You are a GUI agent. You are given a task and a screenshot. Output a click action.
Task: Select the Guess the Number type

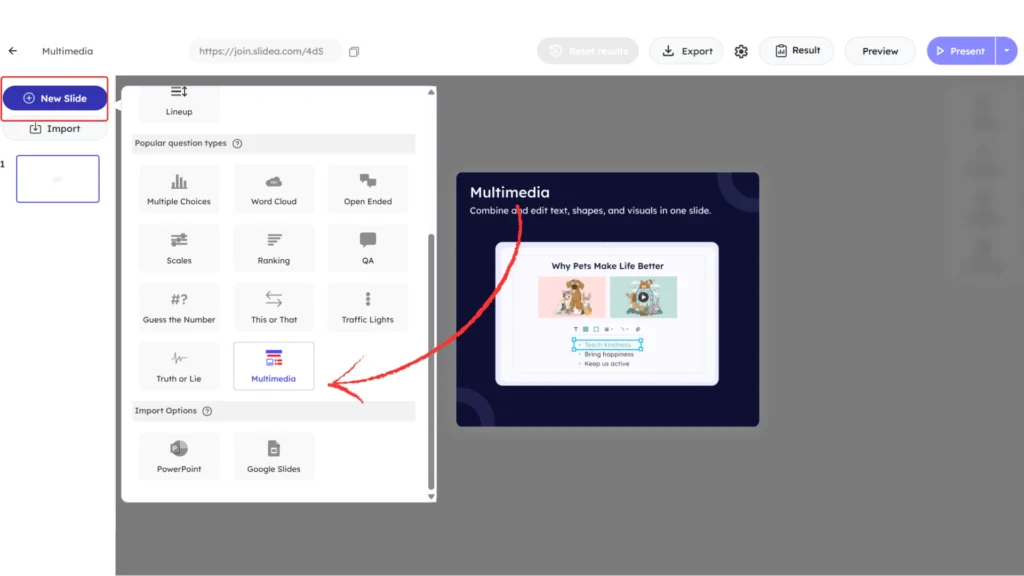(x=178, y=306)
